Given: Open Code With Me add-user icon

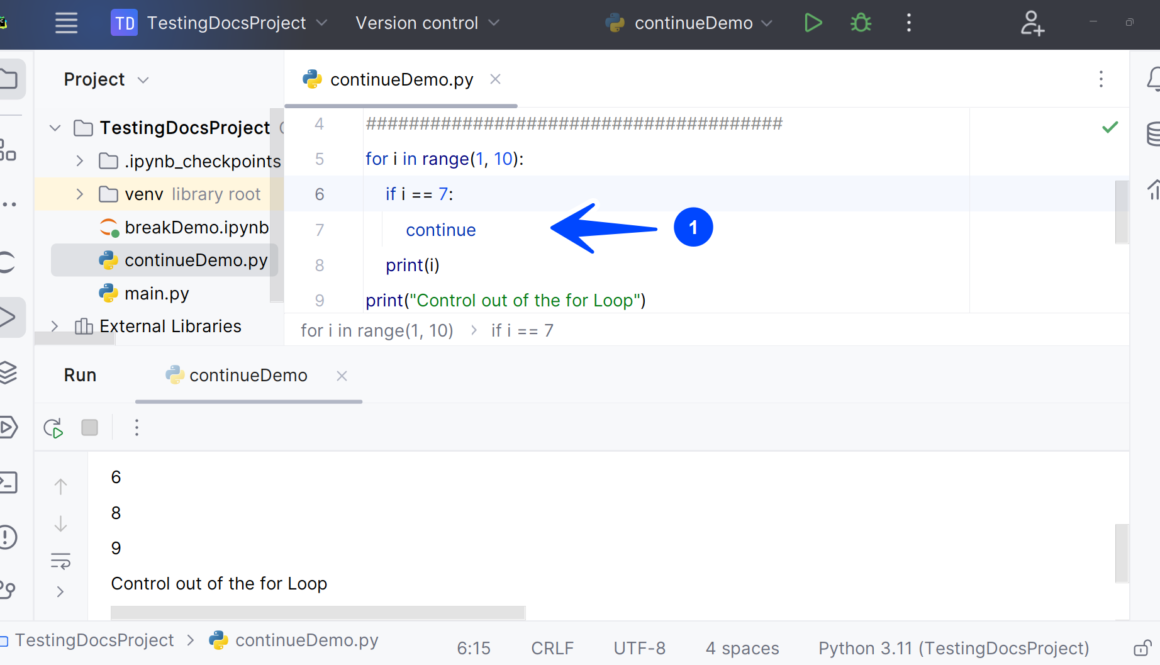Looking at the screenshot, I should point(1032,23).
